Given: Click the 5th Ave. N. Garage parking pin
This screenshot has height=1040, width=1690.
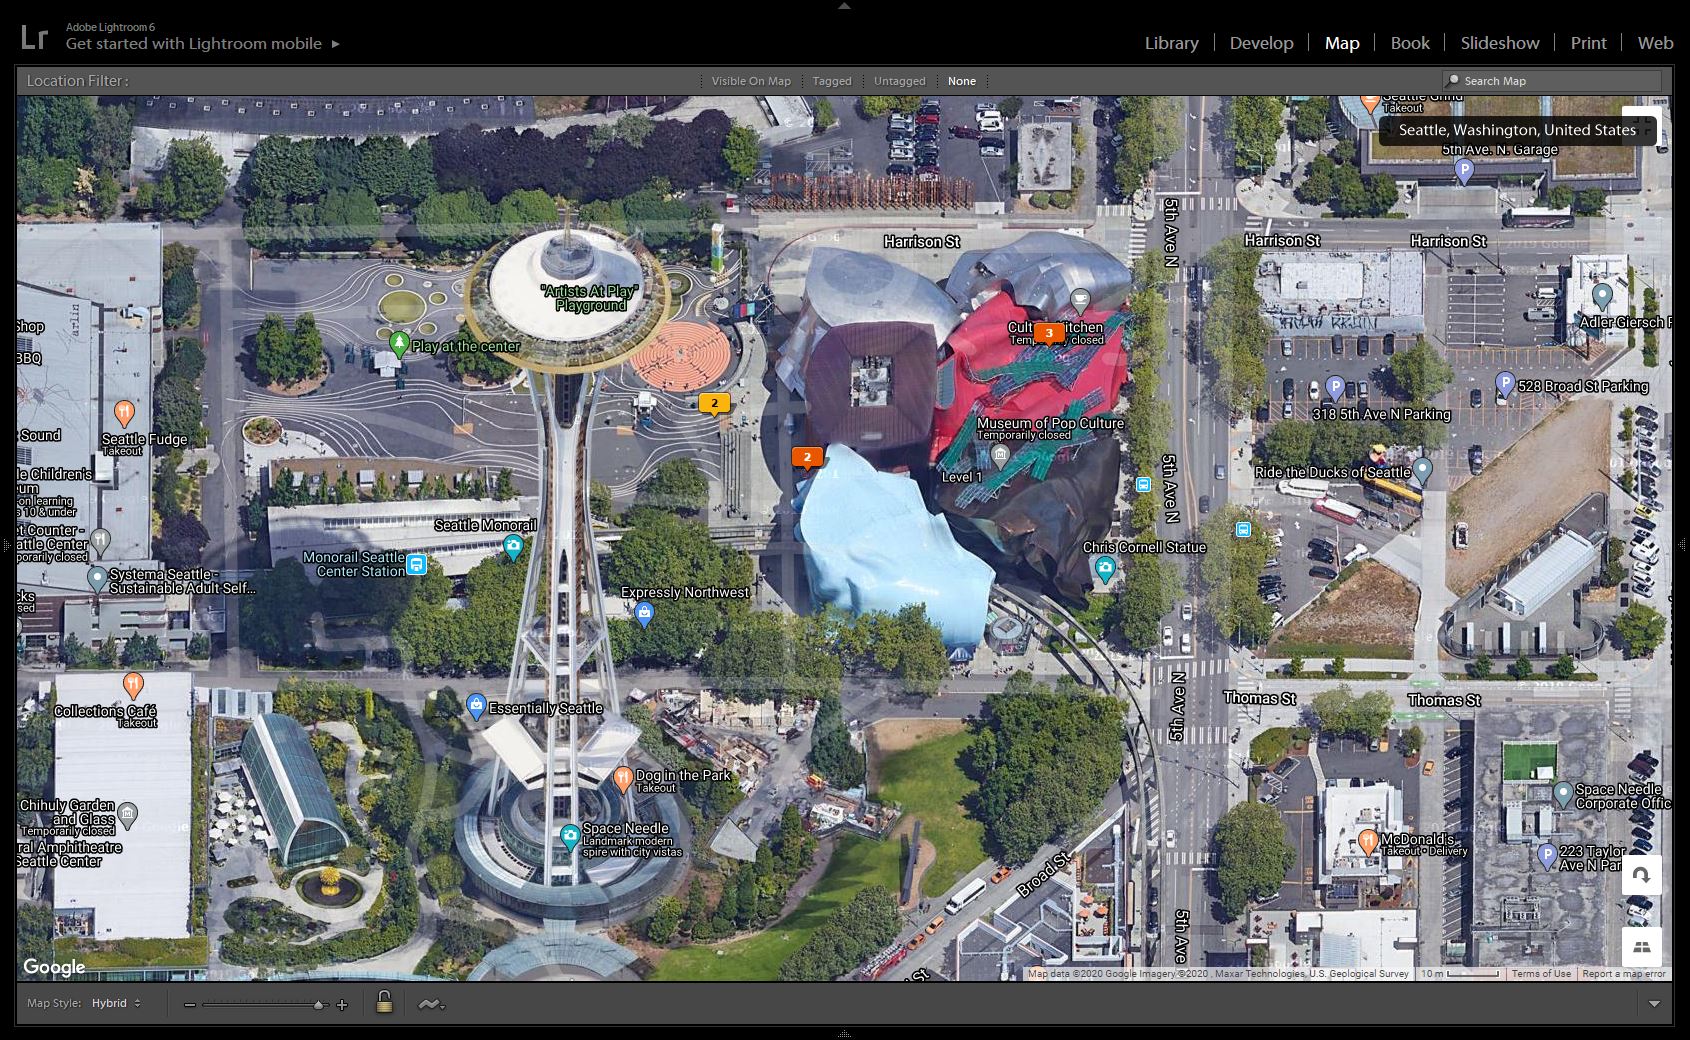Looking at the screenshot, I should coord(1464,171).
